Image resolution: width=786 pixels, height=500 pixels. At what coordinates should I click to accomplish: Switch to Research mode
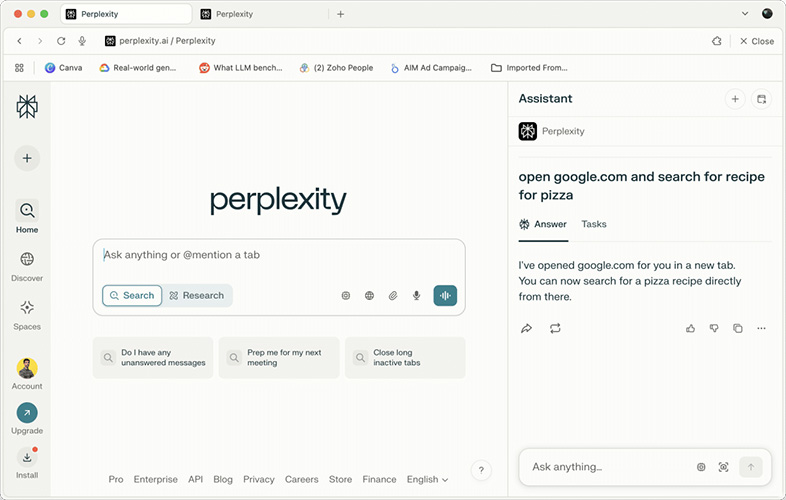coord(197,295)
